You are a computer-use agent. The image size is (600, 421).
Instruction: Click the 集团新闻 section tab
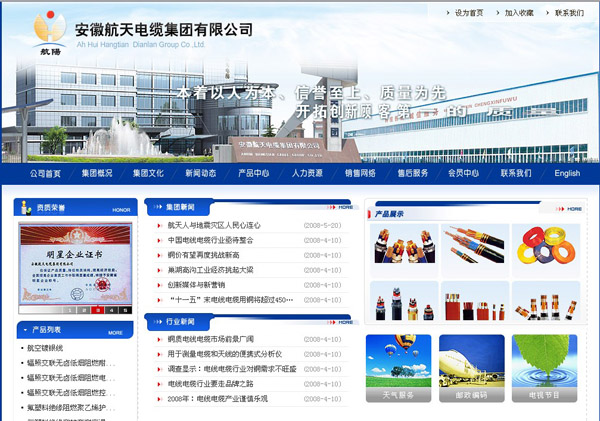coord(178,207)
